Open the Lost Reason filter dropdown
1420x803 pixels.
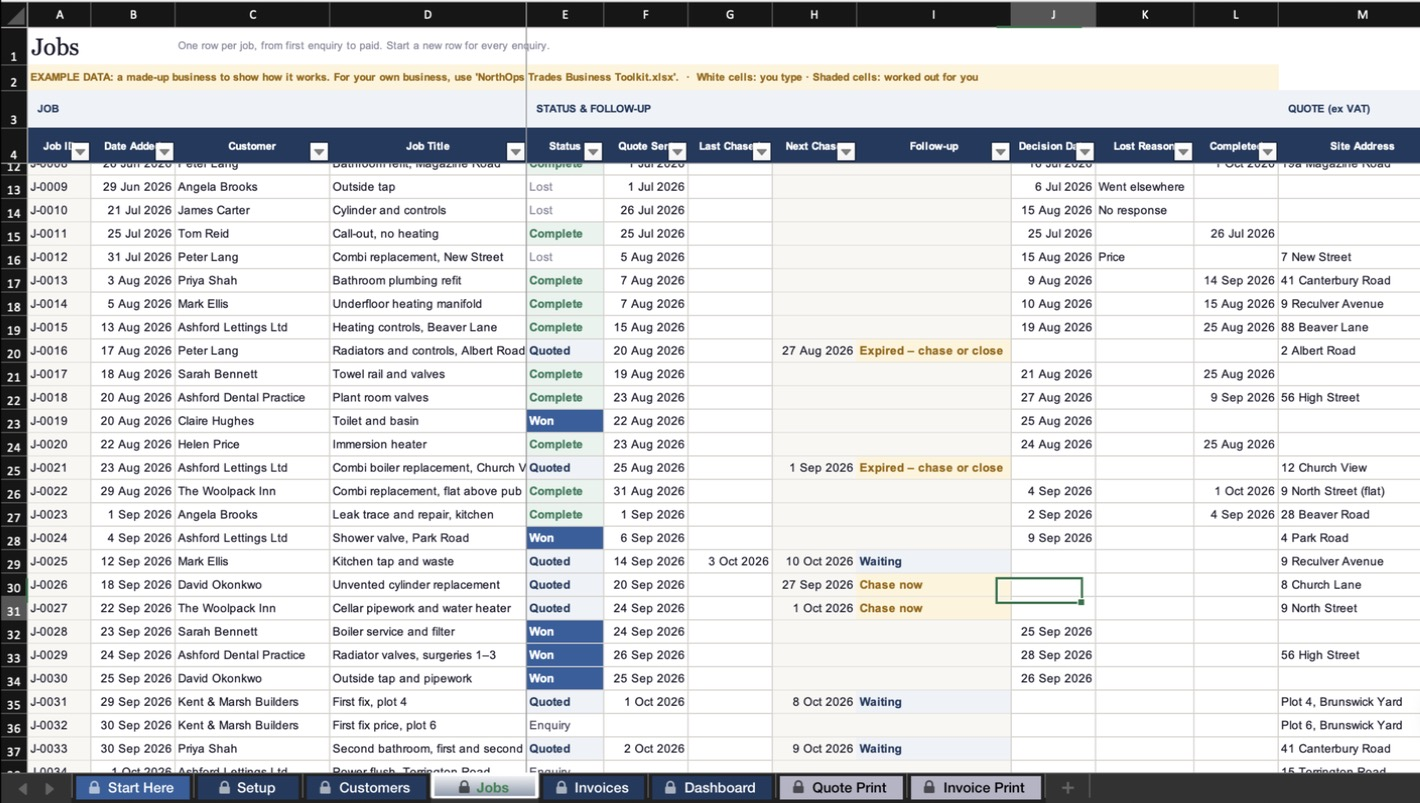click(x=1183, y=152)
